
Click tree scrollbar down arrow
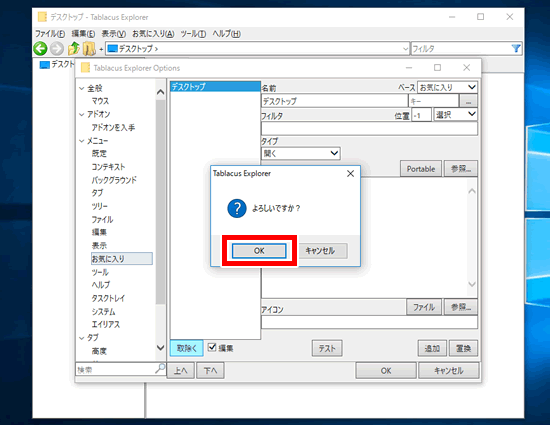coord(160,348)
